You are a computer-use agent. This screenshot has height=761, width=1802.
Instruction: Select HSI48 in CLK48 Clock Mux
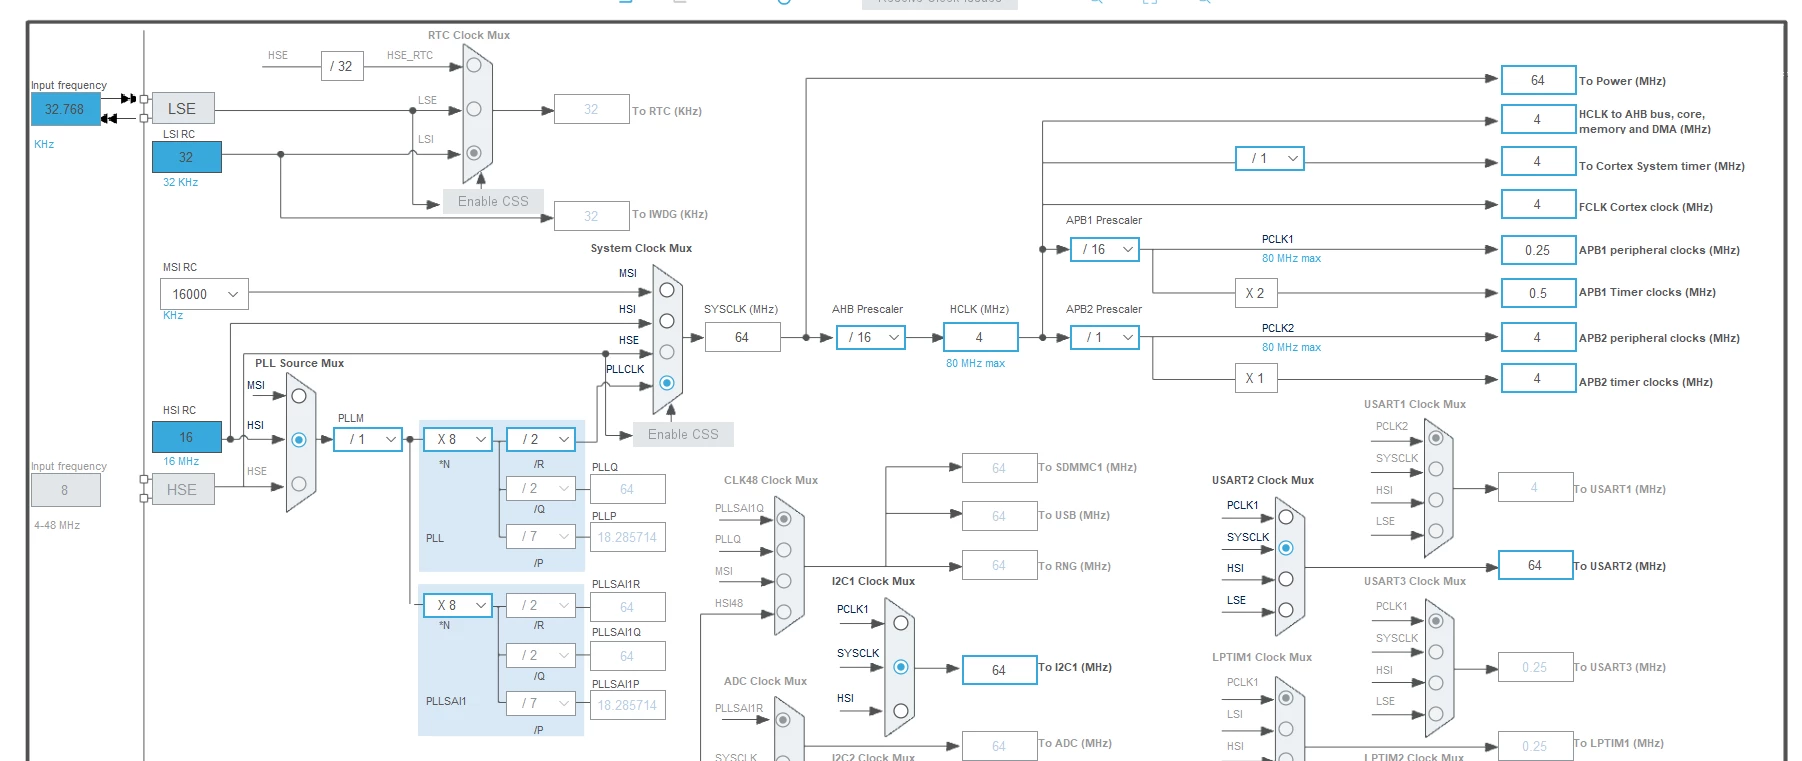point(784,612)
